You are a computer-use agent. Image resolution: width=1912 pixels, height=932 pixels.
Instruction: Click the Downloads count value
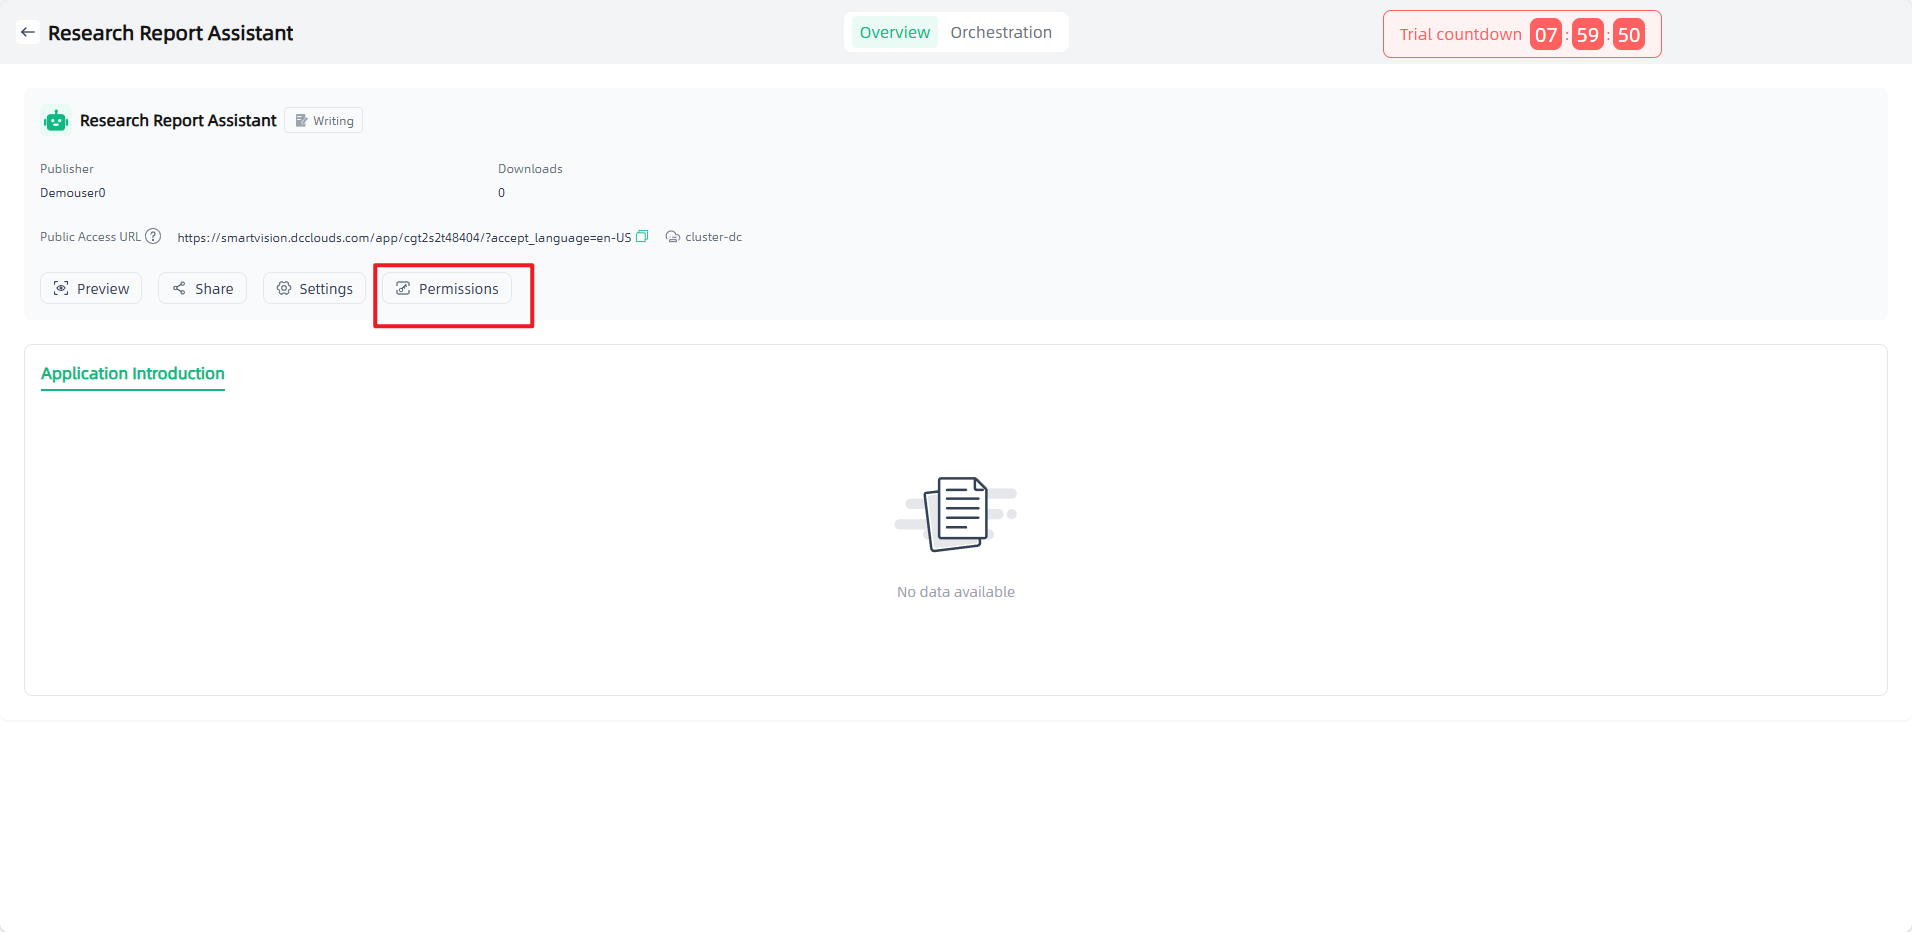(x=502, y=193)
